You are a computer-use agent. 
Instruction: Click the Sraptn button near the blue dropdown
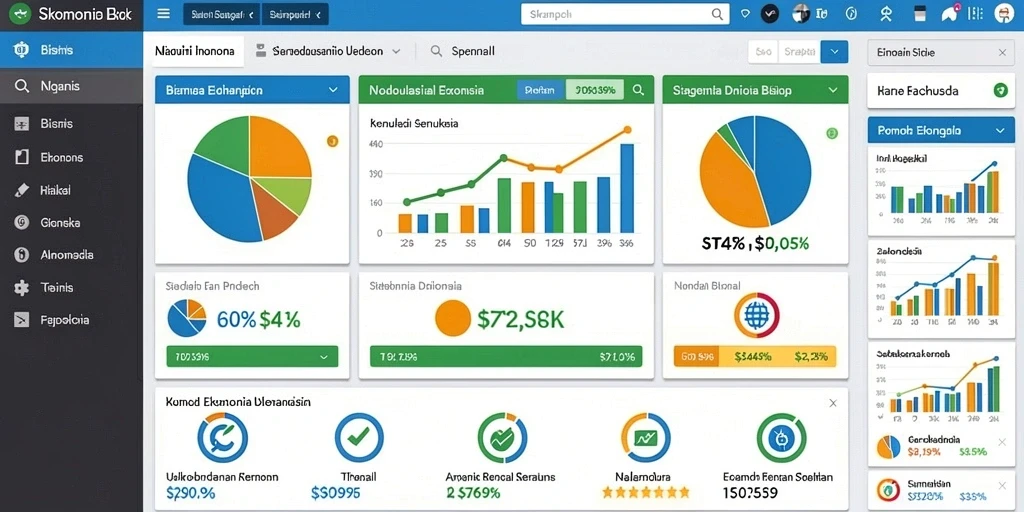coord(799,52)
